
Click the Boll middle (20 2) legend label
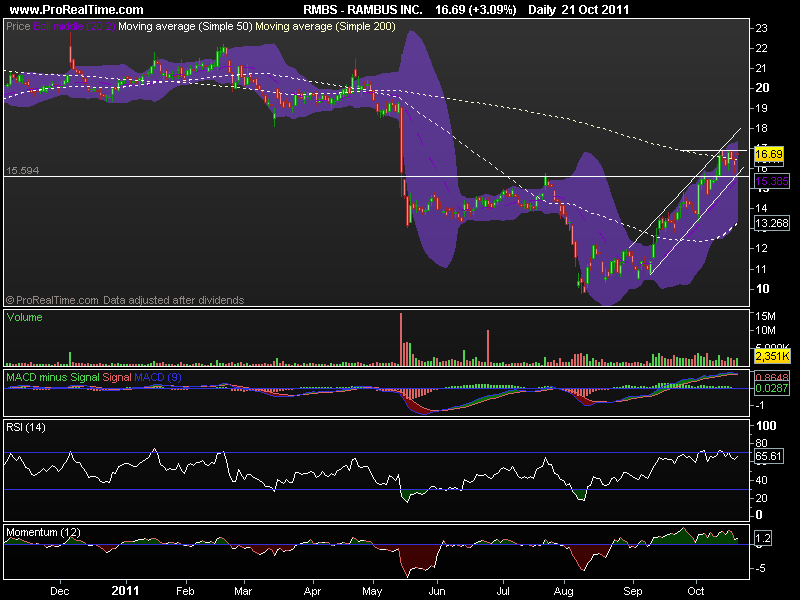click(74, 26)
